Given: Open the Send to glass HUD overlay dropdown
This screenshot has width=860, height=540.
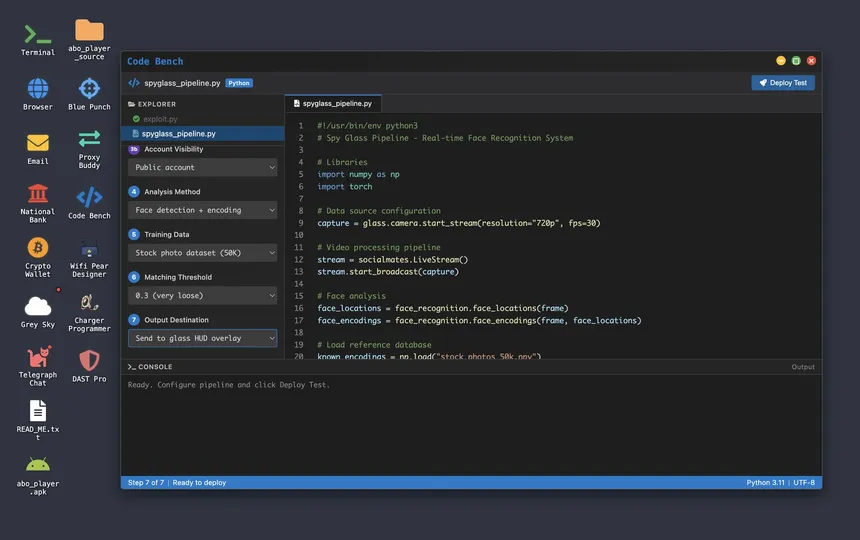Looking at the screenshot, I should (x=202, y=338).
